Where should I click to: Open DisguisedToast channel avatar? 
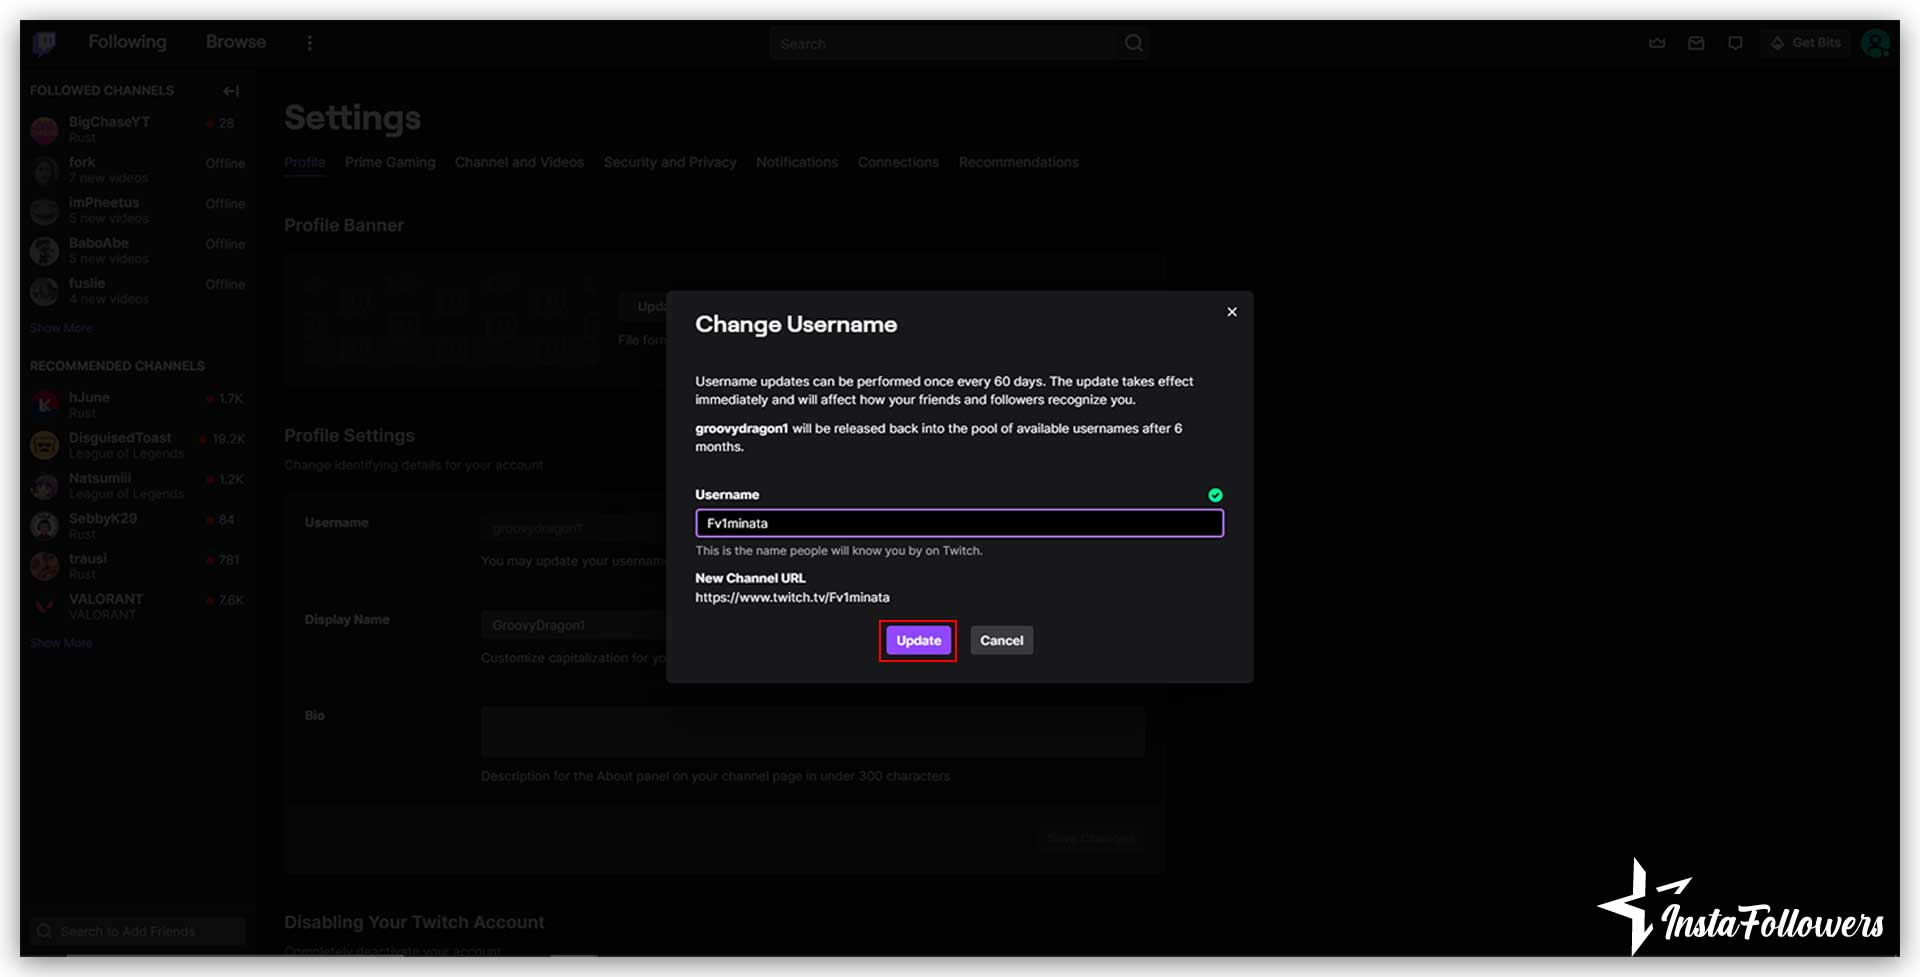[44, 445]
